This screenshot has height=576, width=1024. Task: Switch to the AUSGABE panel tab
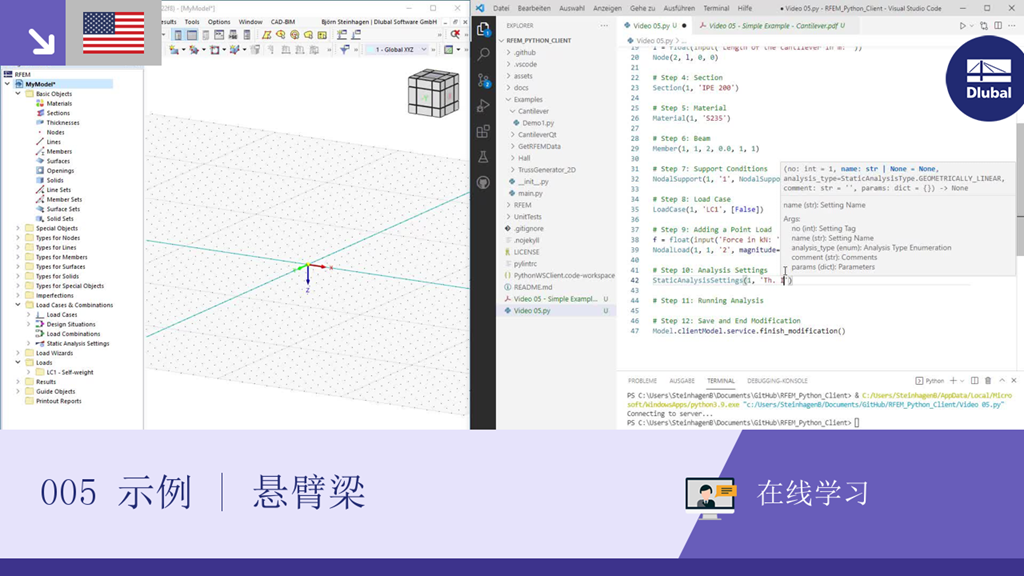[682, 381]
